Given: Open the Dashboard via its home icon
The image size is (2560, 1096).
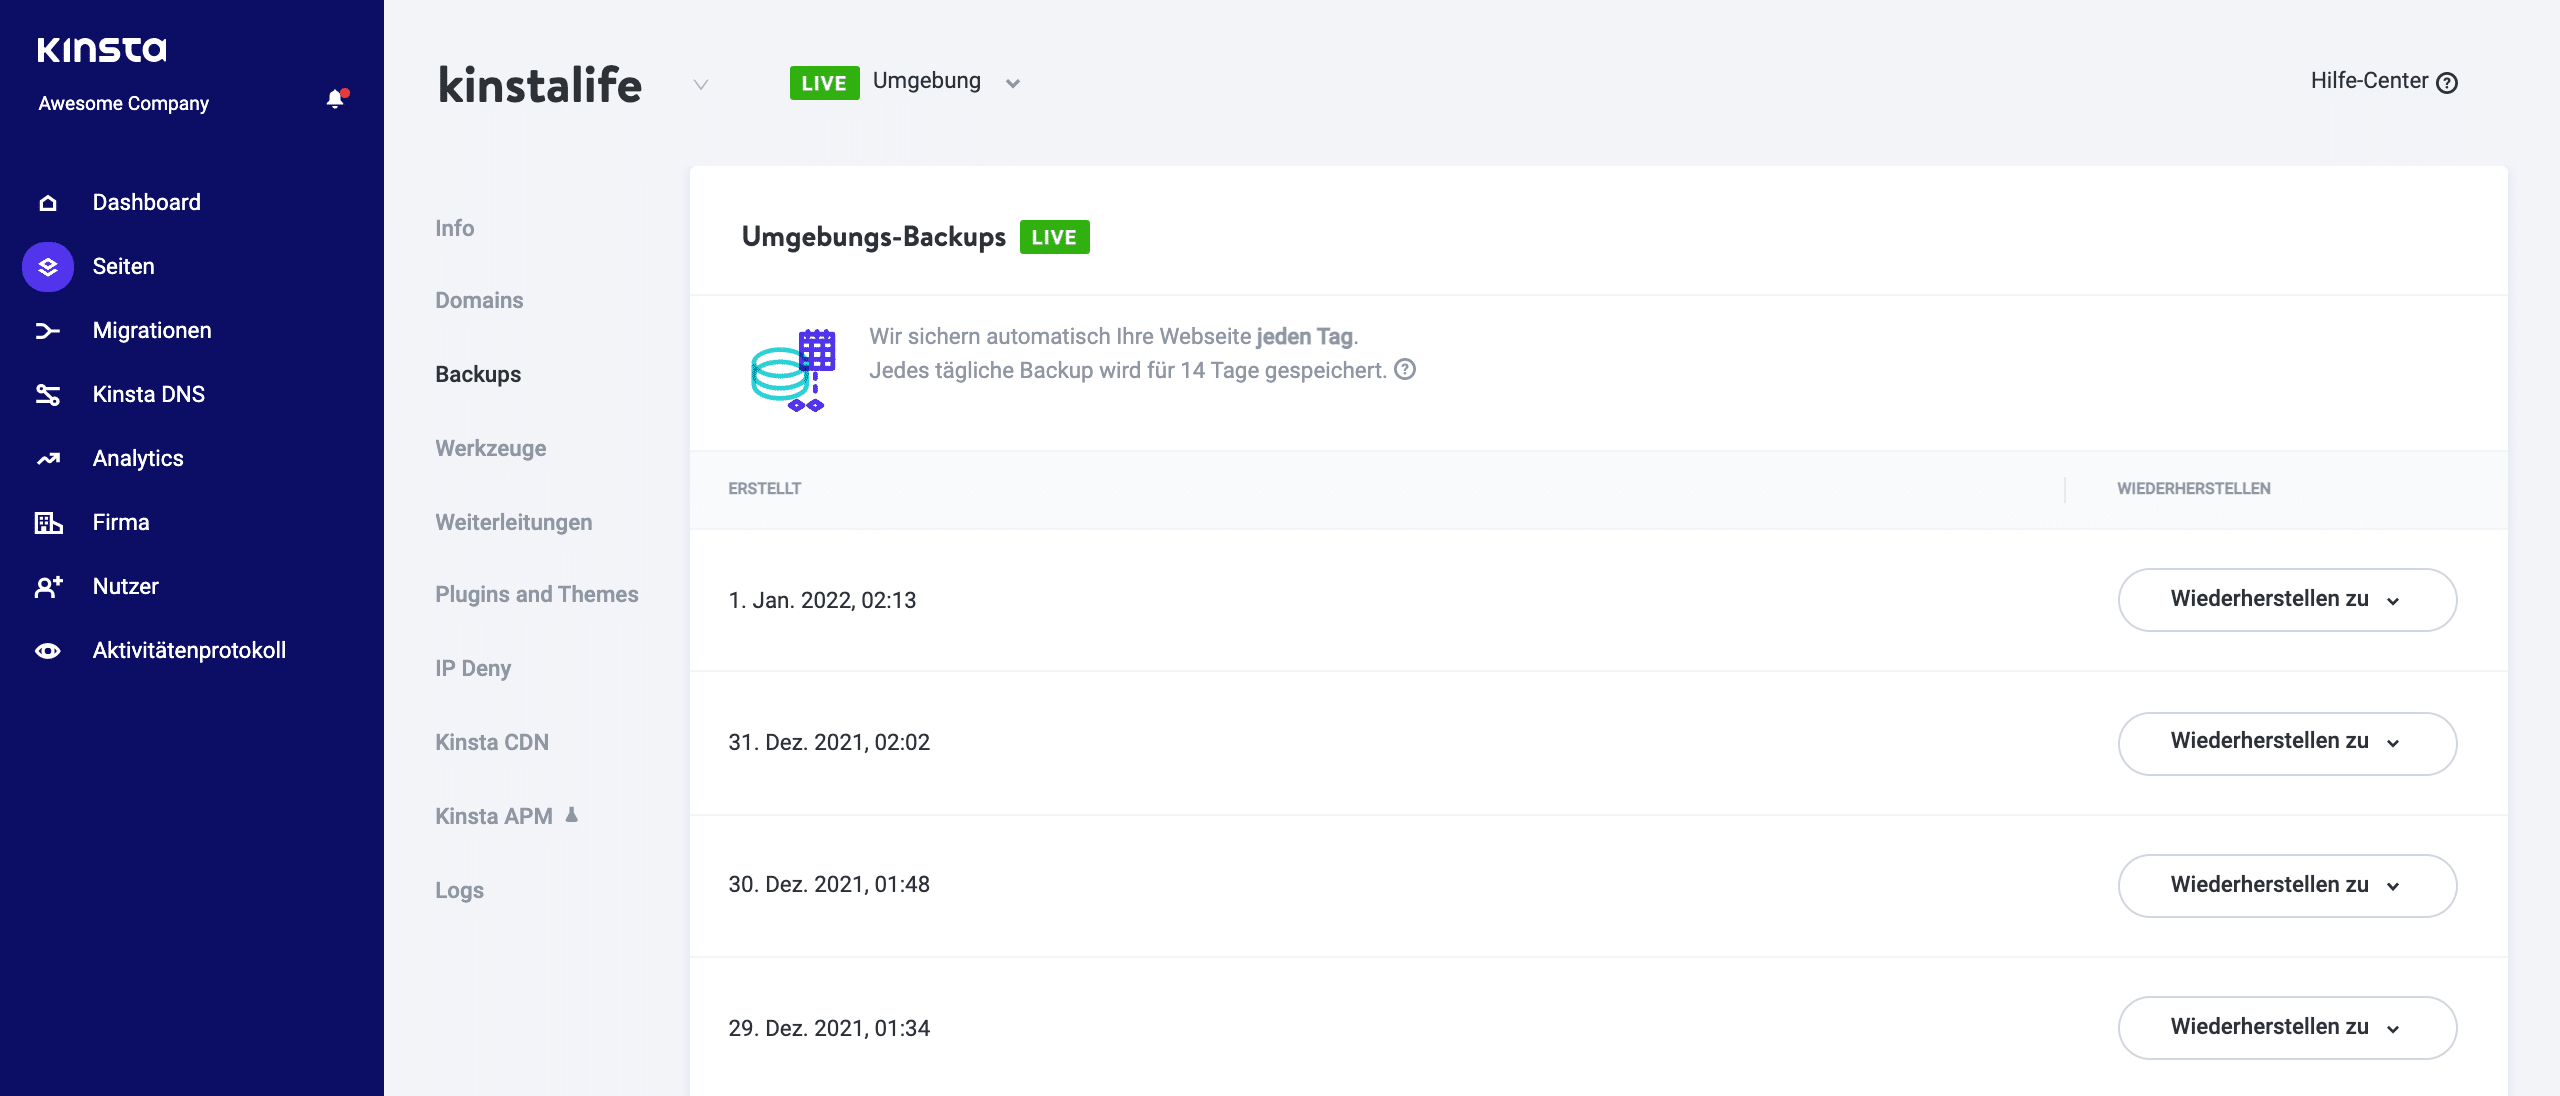Looking at the screenshot, I should tap(47, 201).
